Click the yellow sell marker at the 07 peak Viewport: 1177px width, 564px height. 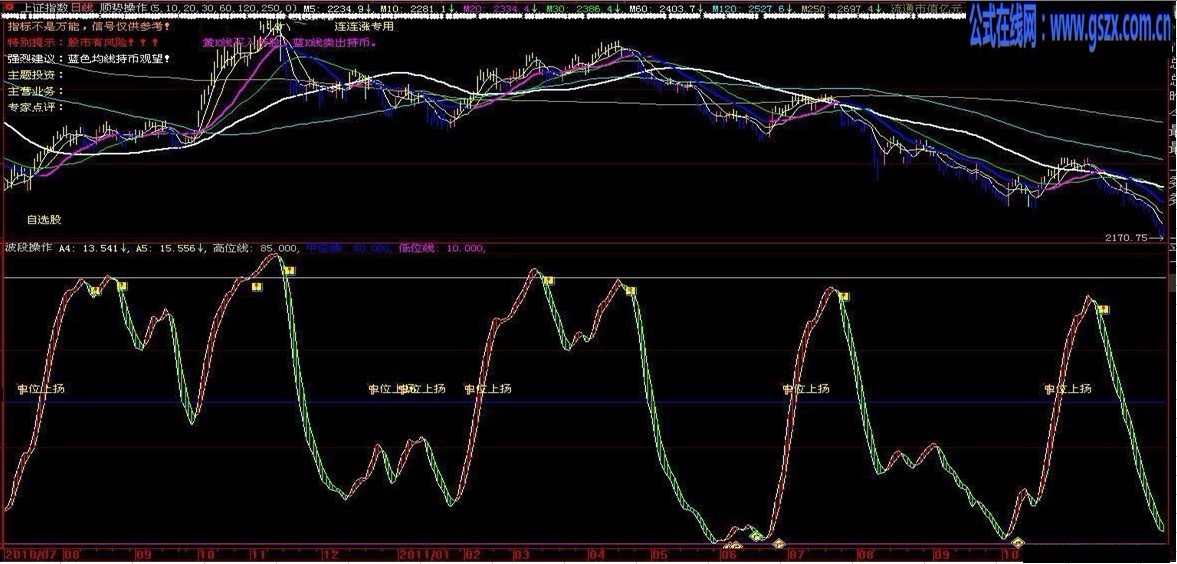[x=844, y=296]
